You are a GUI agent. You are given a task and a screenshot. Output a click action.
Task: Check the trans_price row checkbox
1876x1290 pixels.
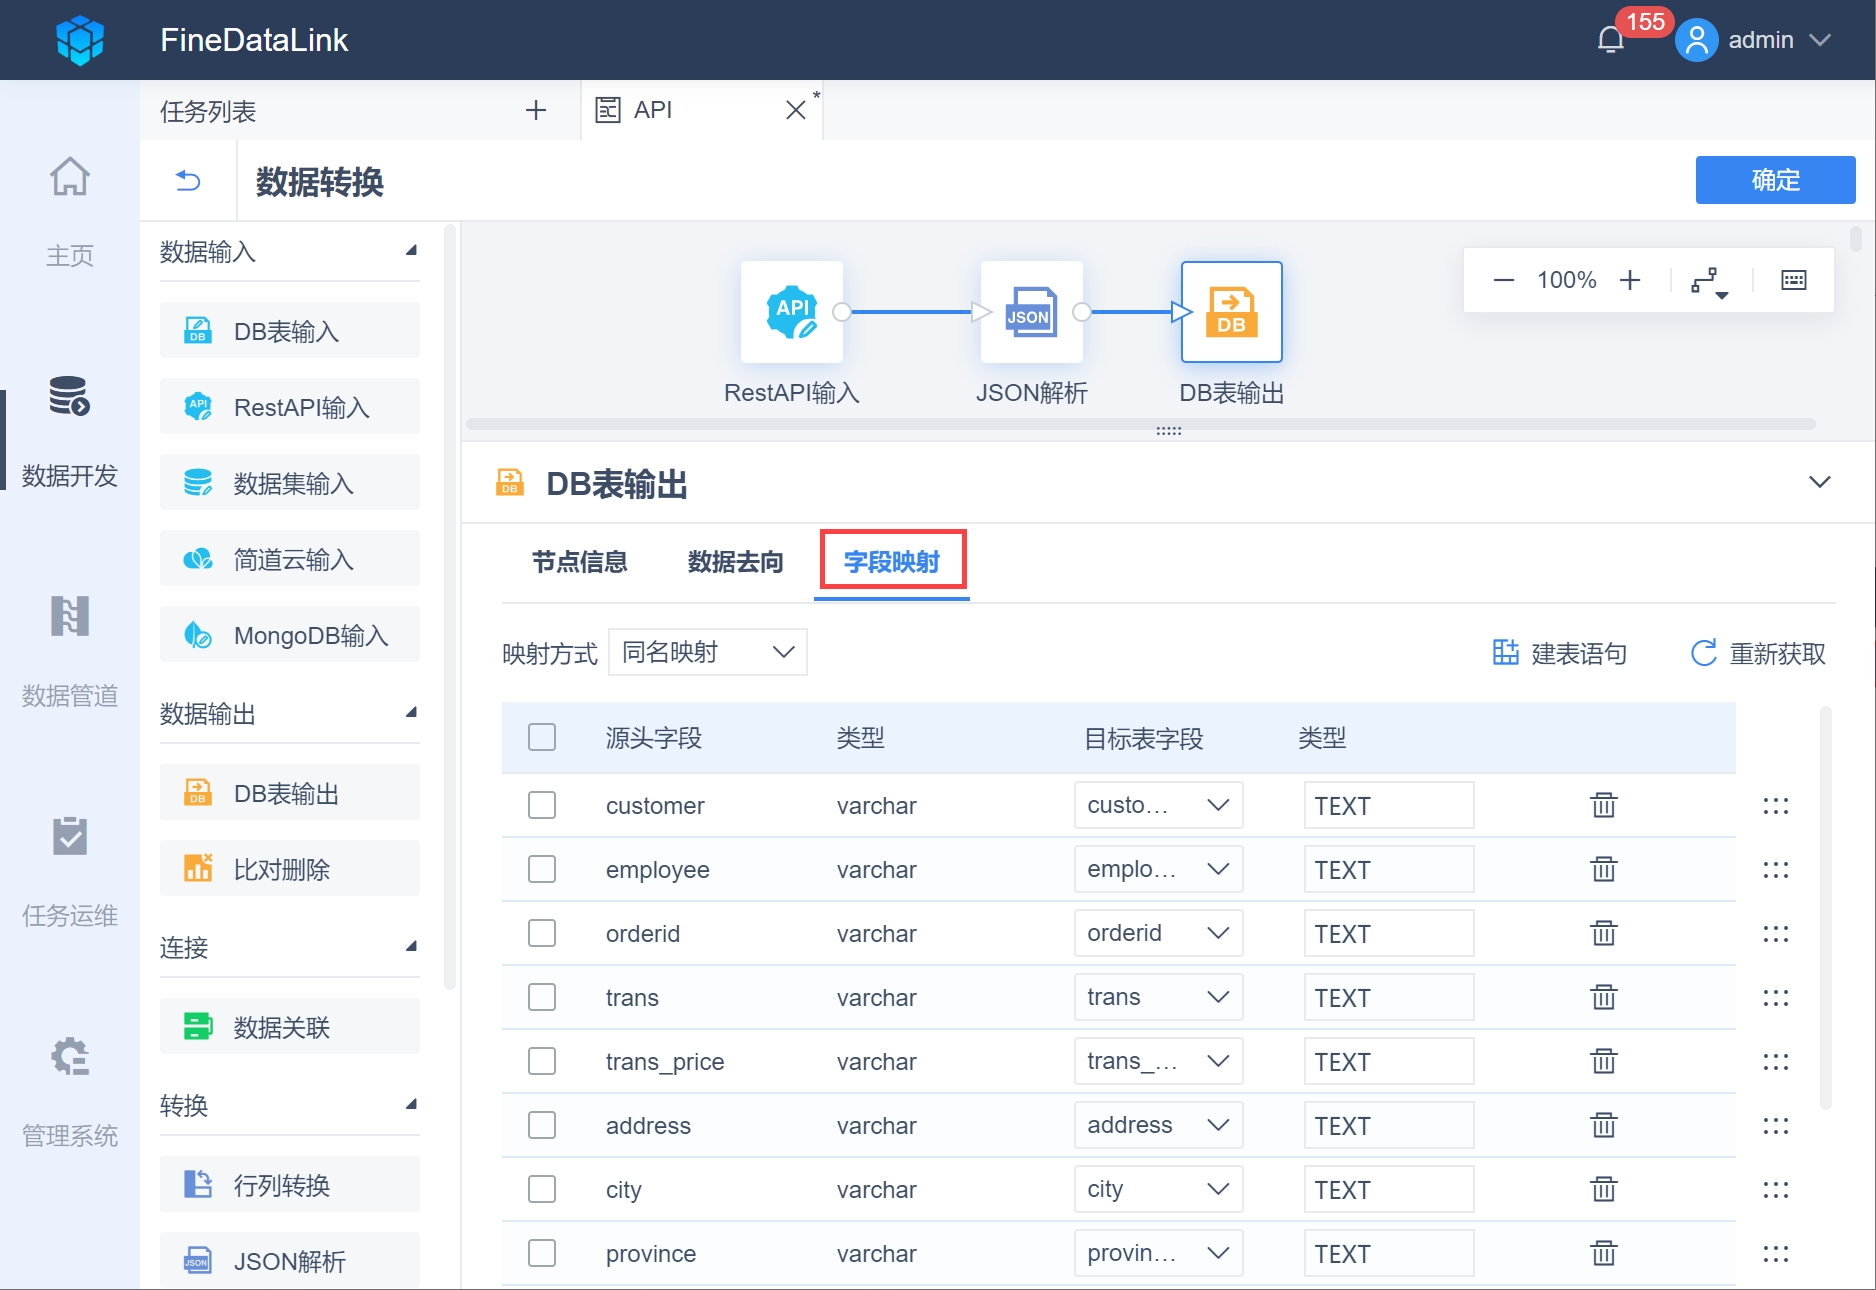coord(542,1061)
